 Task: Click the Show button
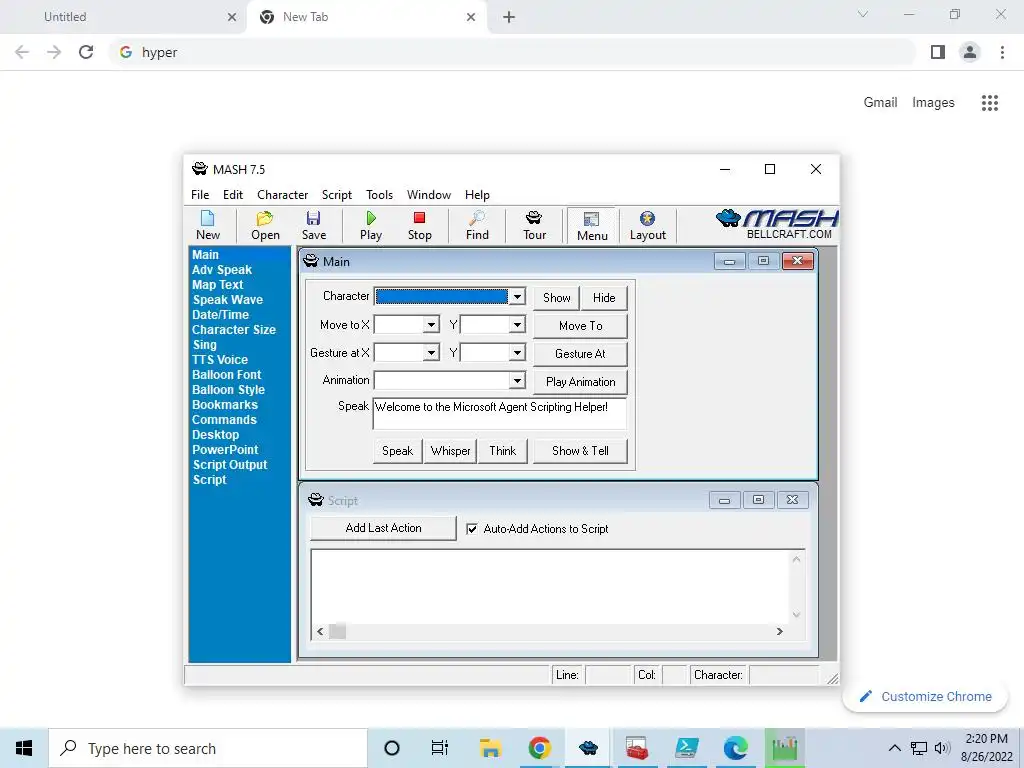tap(556, 298)
